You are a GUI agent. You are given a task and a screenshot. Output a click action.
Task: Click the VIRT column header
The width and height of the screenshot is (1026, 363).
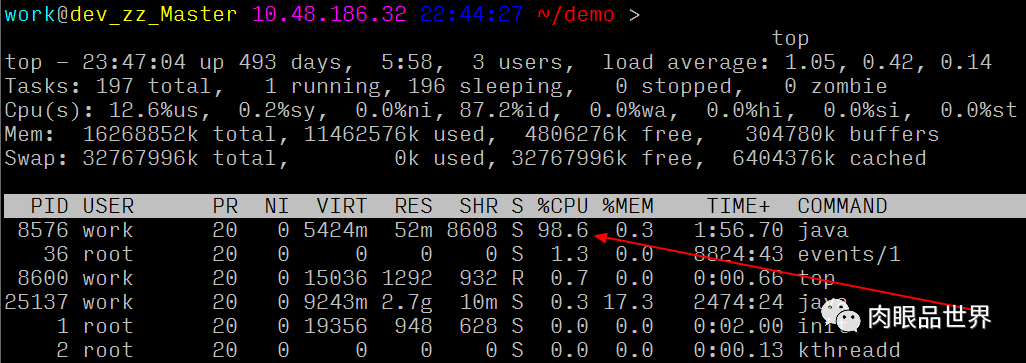click(x=342, y=206)
